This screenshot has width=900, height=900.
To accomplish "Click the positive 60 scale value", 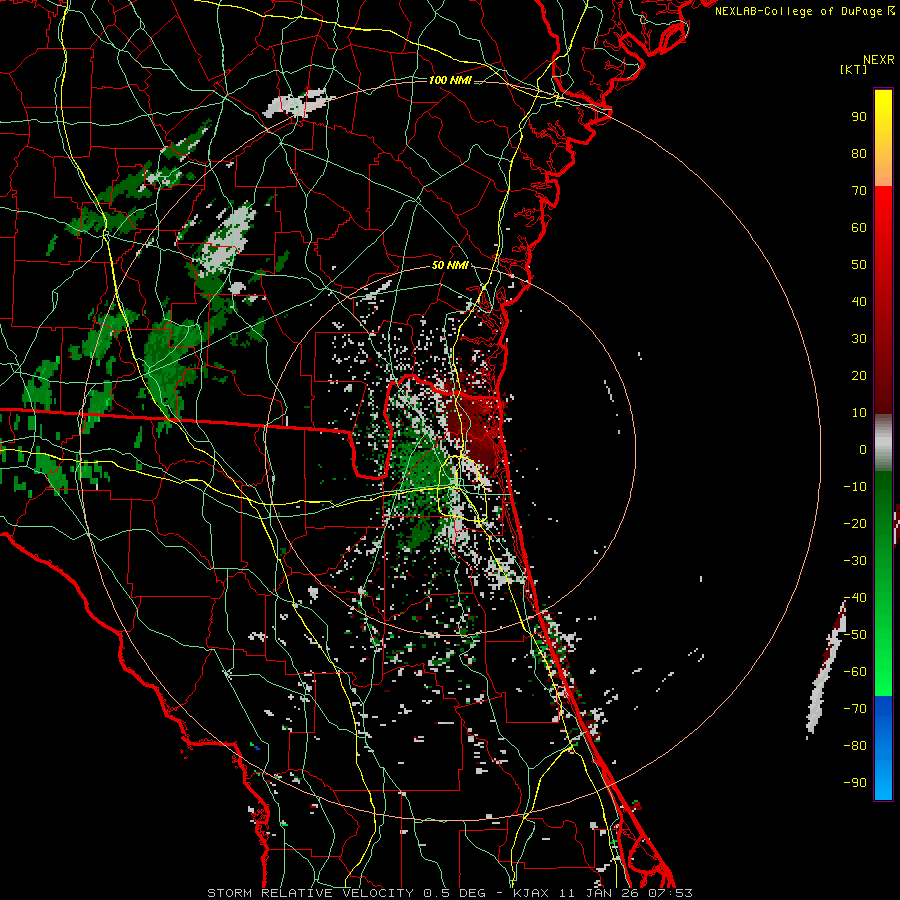I will [859, 228].
